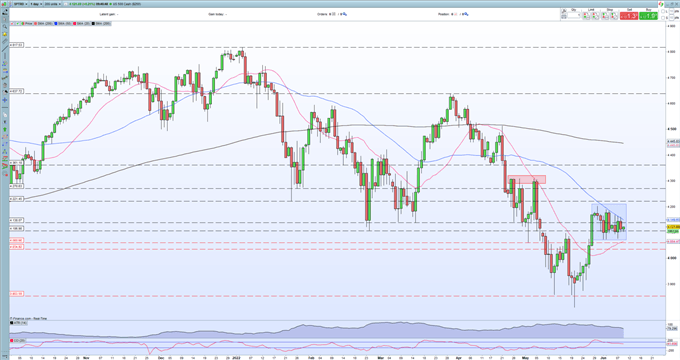Open the alert bell tool
This screenshot has width=680, height=360.
(5, 34)
